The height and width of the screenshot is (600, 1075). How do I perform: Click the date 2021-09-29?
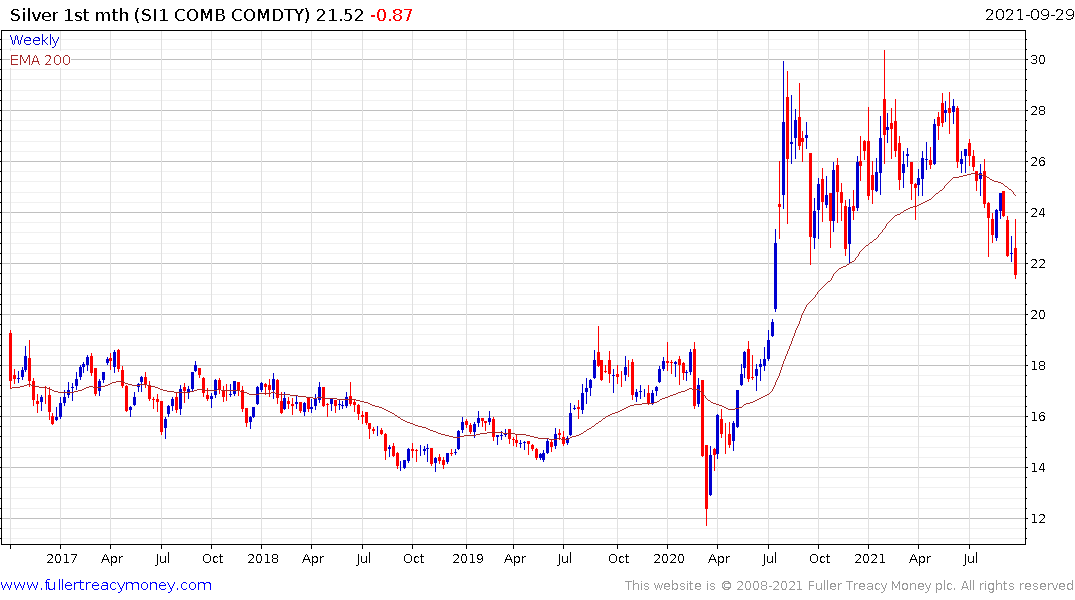(1029, 15)
